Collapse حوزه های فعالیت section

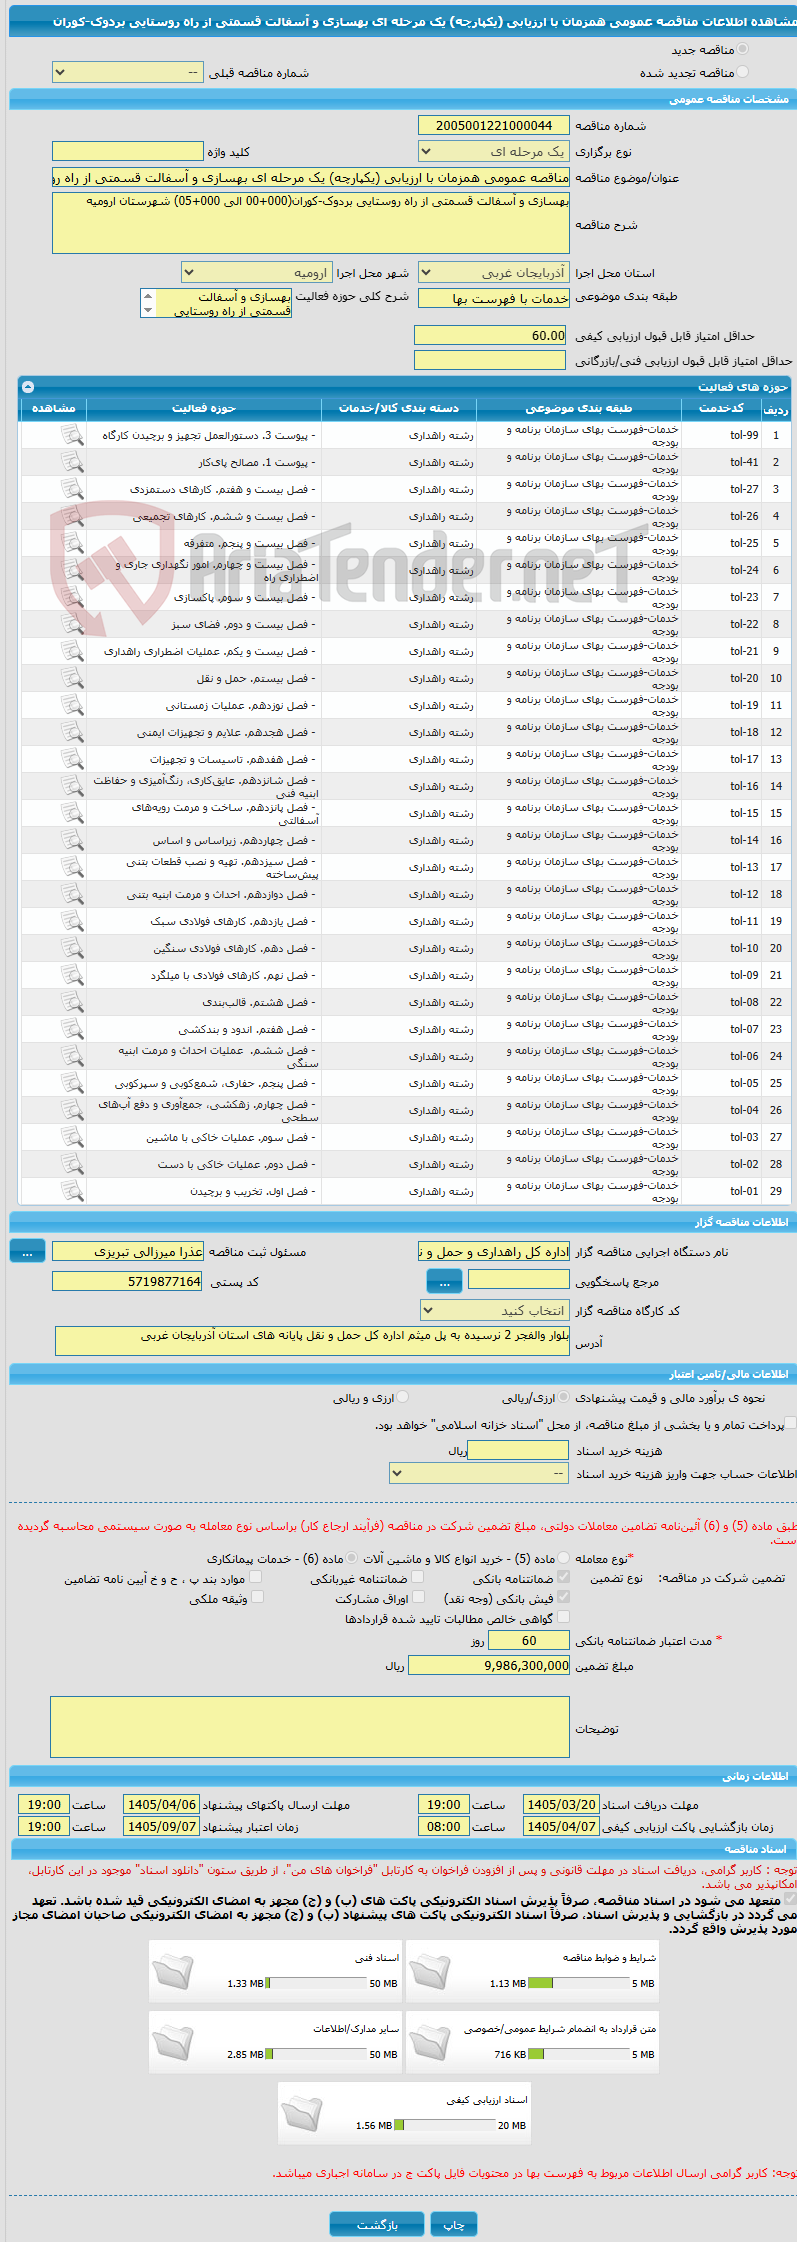point(28,387)
